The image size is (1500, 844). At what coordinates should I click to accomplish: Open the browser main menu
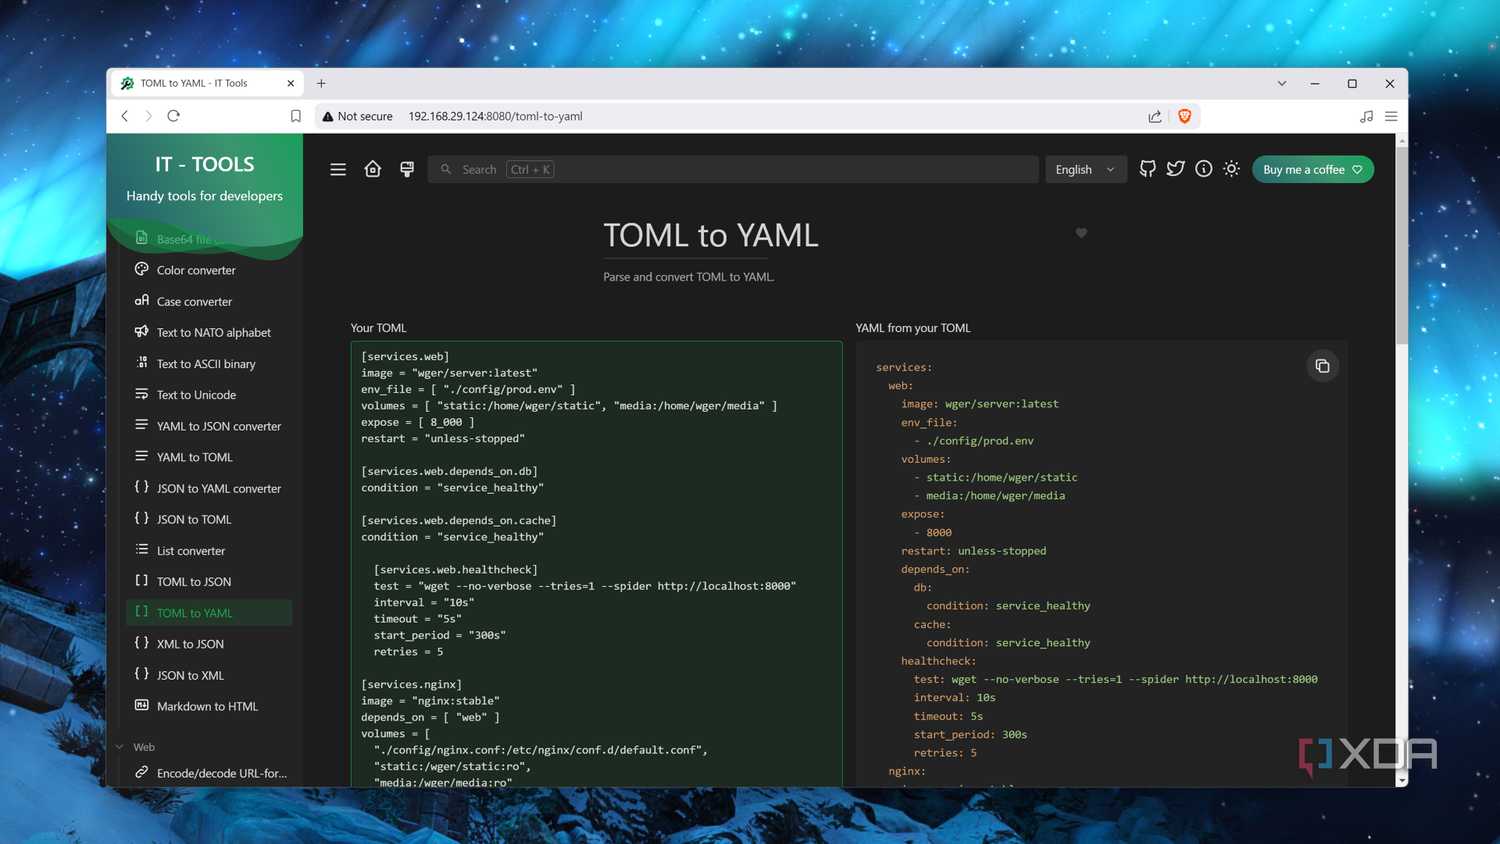pyautogui.click(x=1391, y=116)
